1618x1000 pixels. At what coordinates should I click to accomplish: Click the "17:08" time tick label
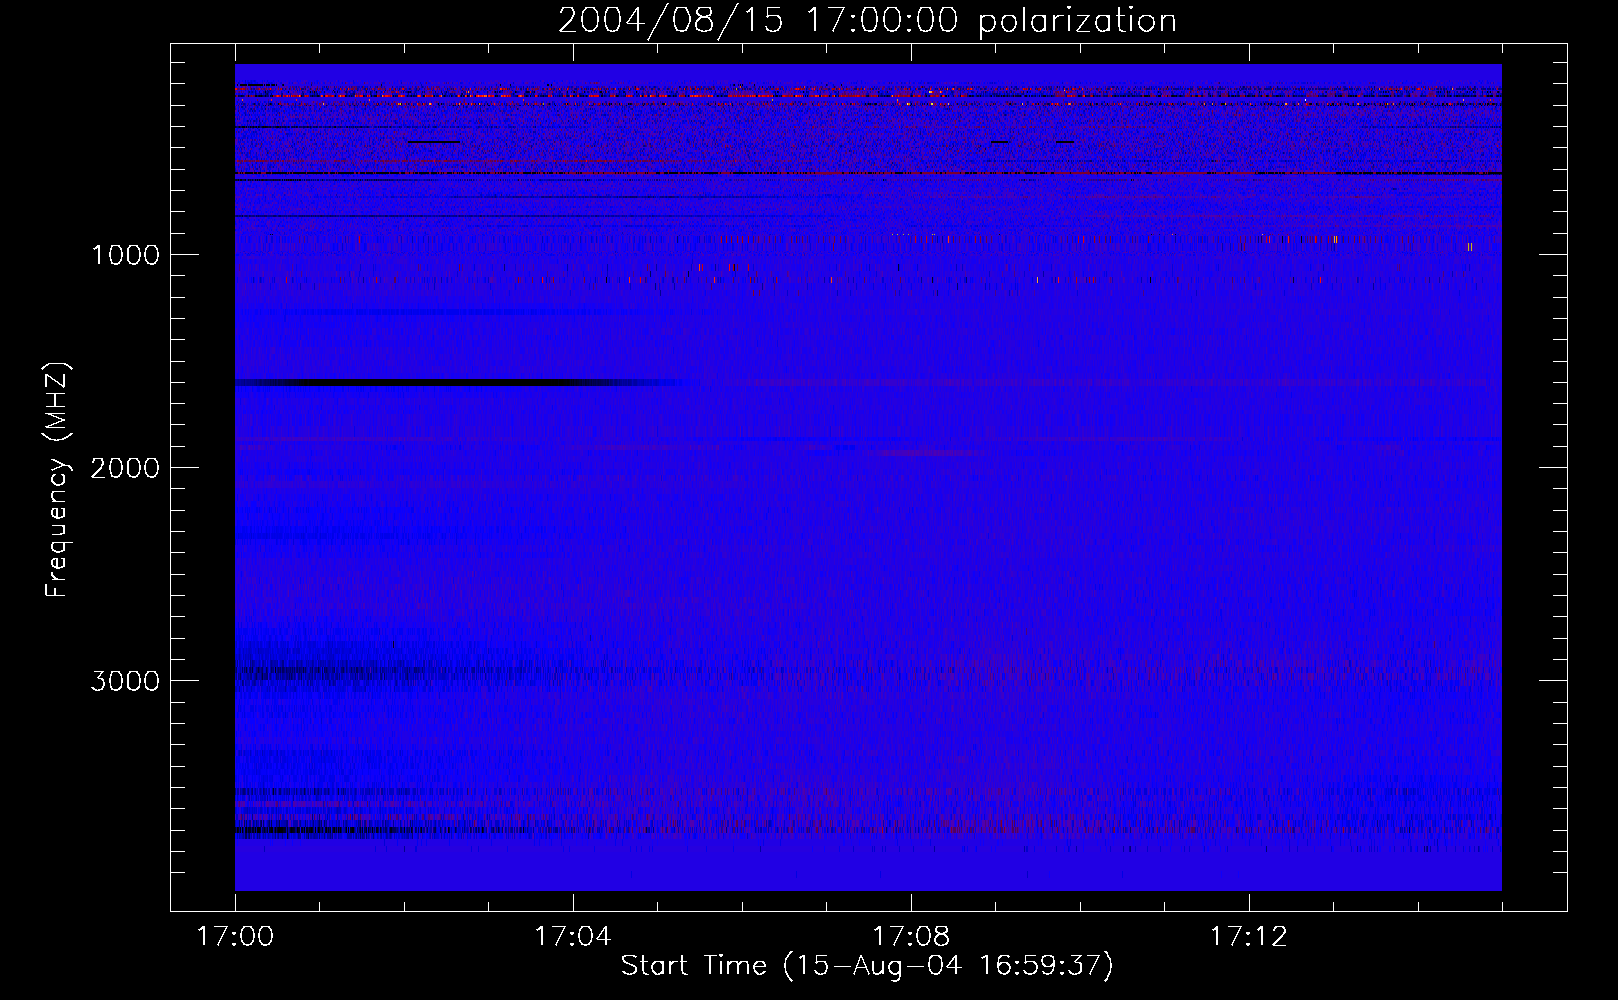[911, 937]
